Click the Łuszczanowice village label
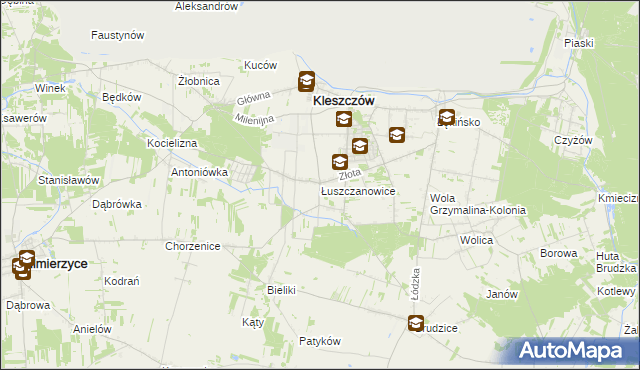The image size is (640, 370). 358,191
